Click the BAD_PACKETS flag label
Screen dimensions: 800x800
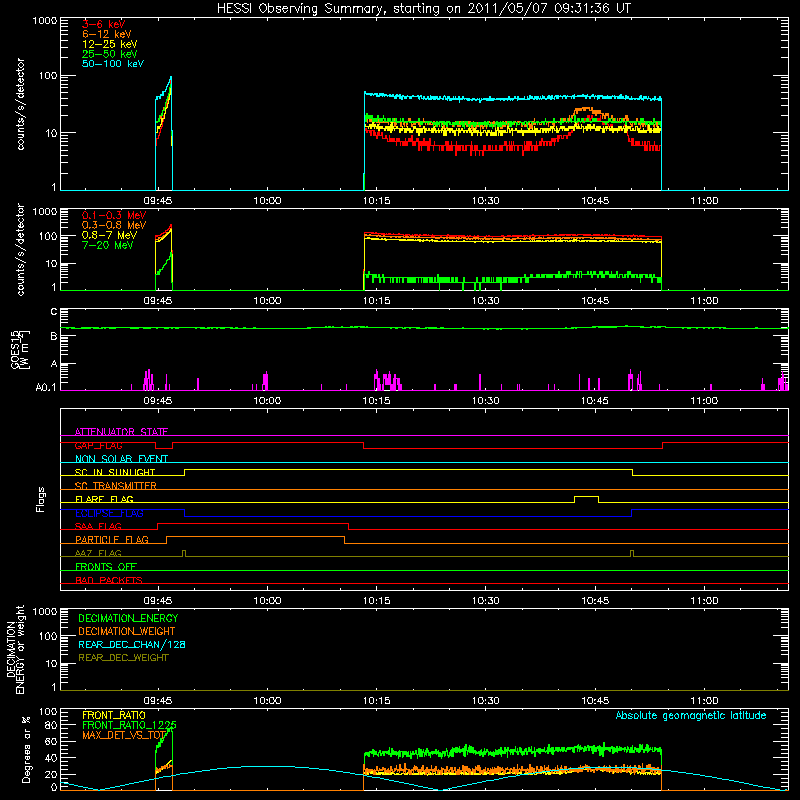click(109, 580)
